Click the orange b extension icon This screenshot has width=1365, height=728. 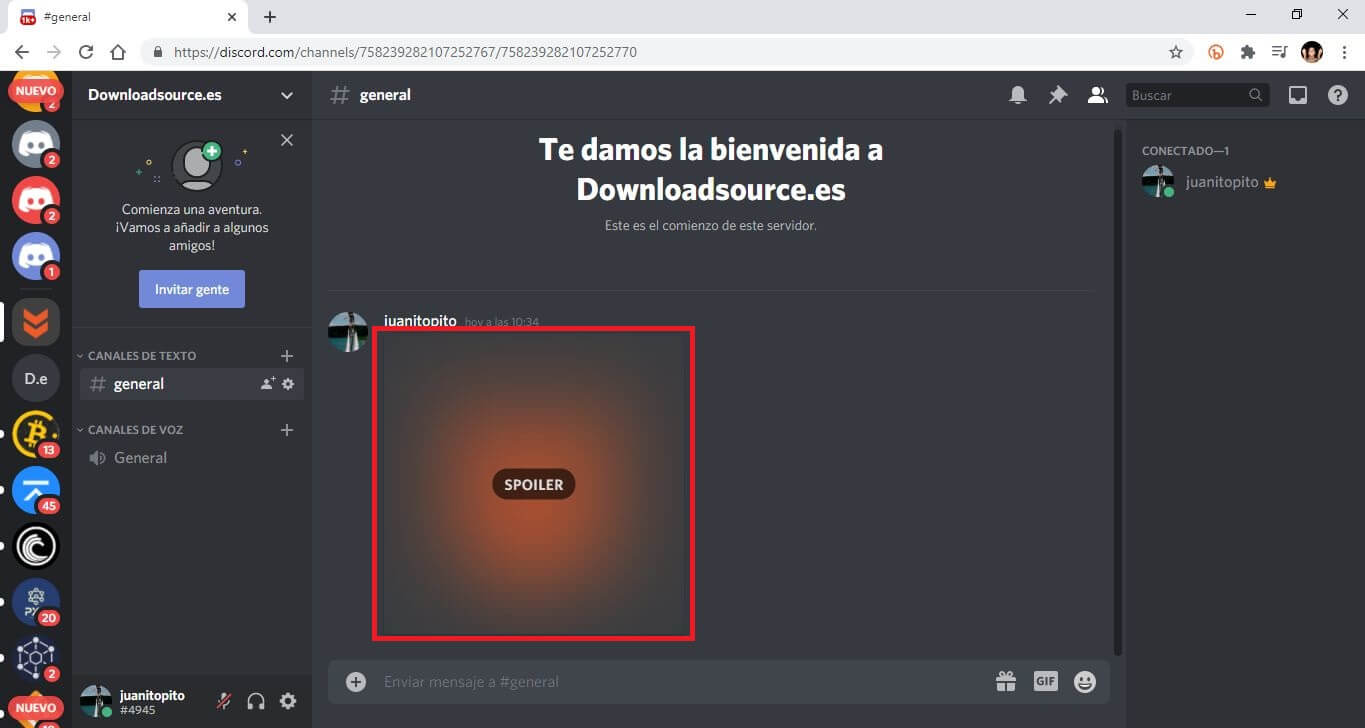1216,52
